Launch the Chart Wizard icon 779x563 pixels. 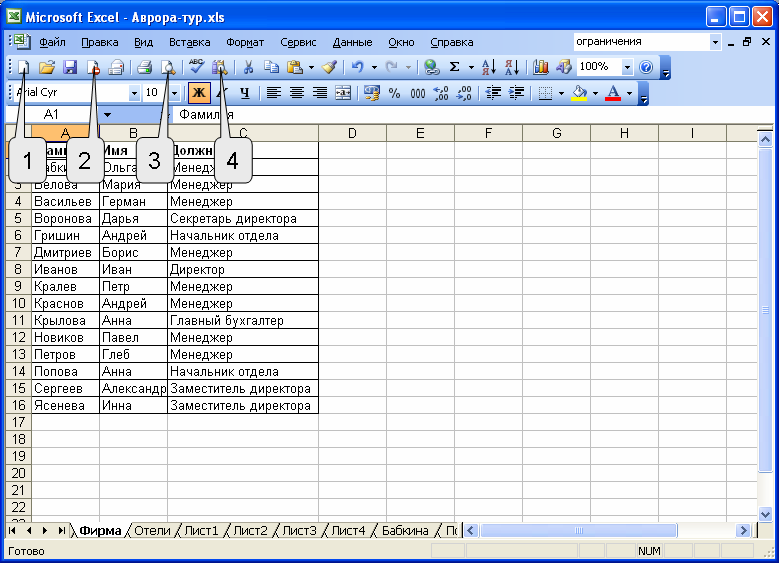pos(541,67)
